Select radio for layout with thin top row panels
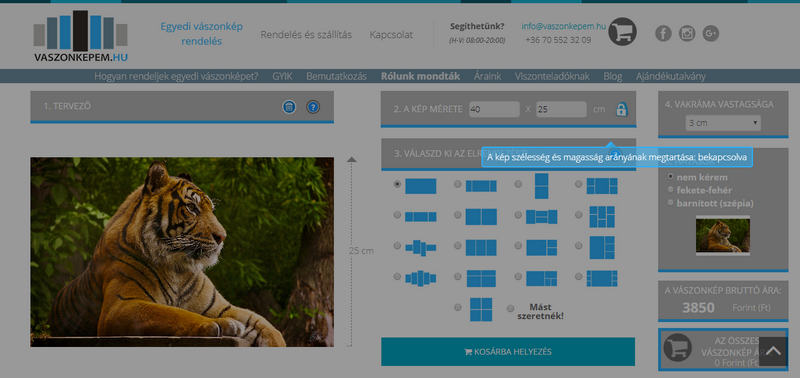 pyautogui.click(x=458, y=276)
